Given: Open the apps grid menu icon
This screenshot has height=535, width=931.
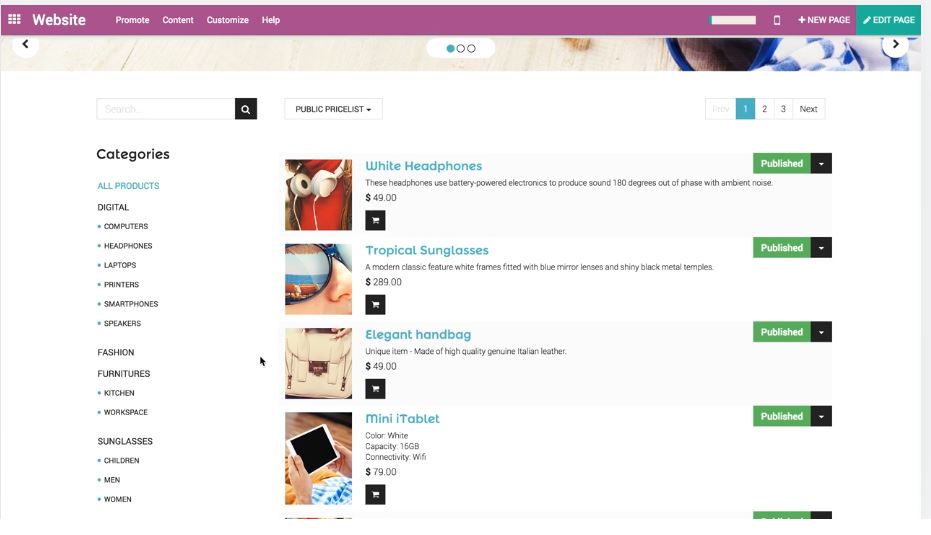Looking at the screenshot, I should pyautogui.click(x=14, y=19).
